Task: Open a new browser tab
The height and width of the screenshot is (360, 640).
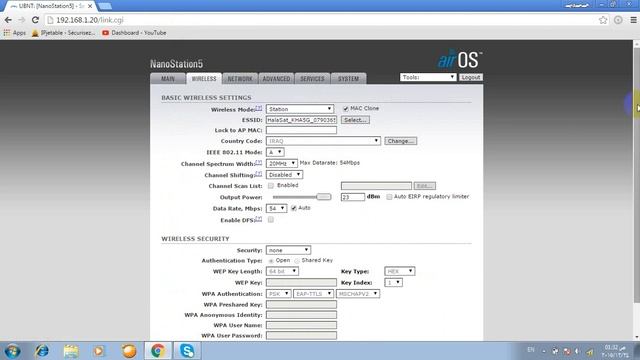Action: point(105,6)
